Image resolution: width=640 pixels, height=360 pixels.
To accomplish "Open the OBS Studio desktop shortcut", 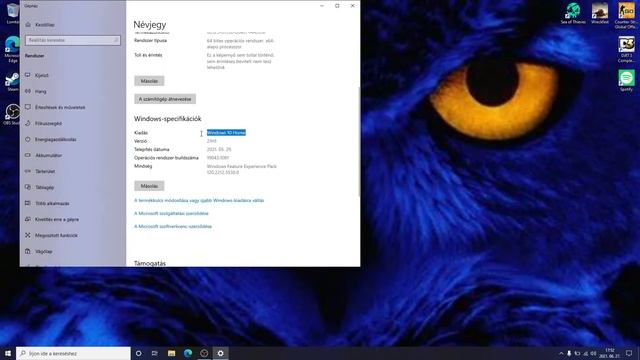I will tap(12, 114).
